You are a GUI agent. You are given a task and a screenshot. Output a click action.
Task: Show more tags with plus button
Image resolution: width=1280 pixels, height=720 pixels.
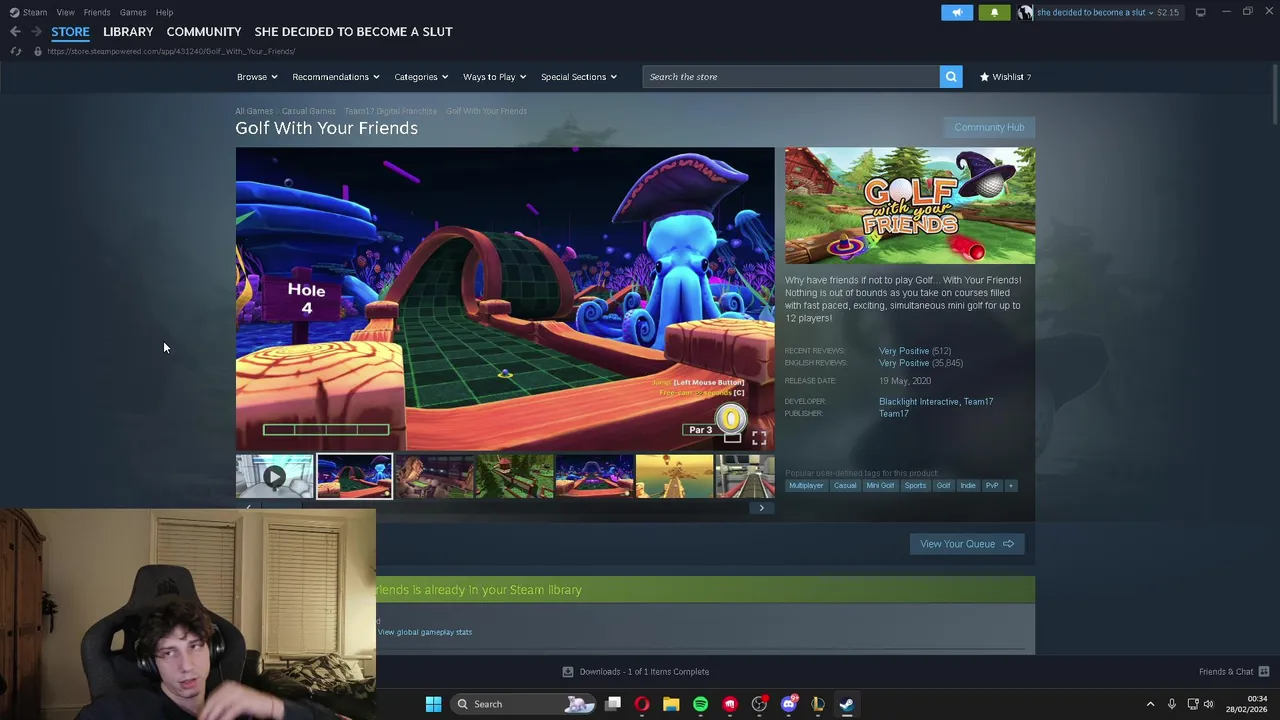click(x=1010, y=486)
